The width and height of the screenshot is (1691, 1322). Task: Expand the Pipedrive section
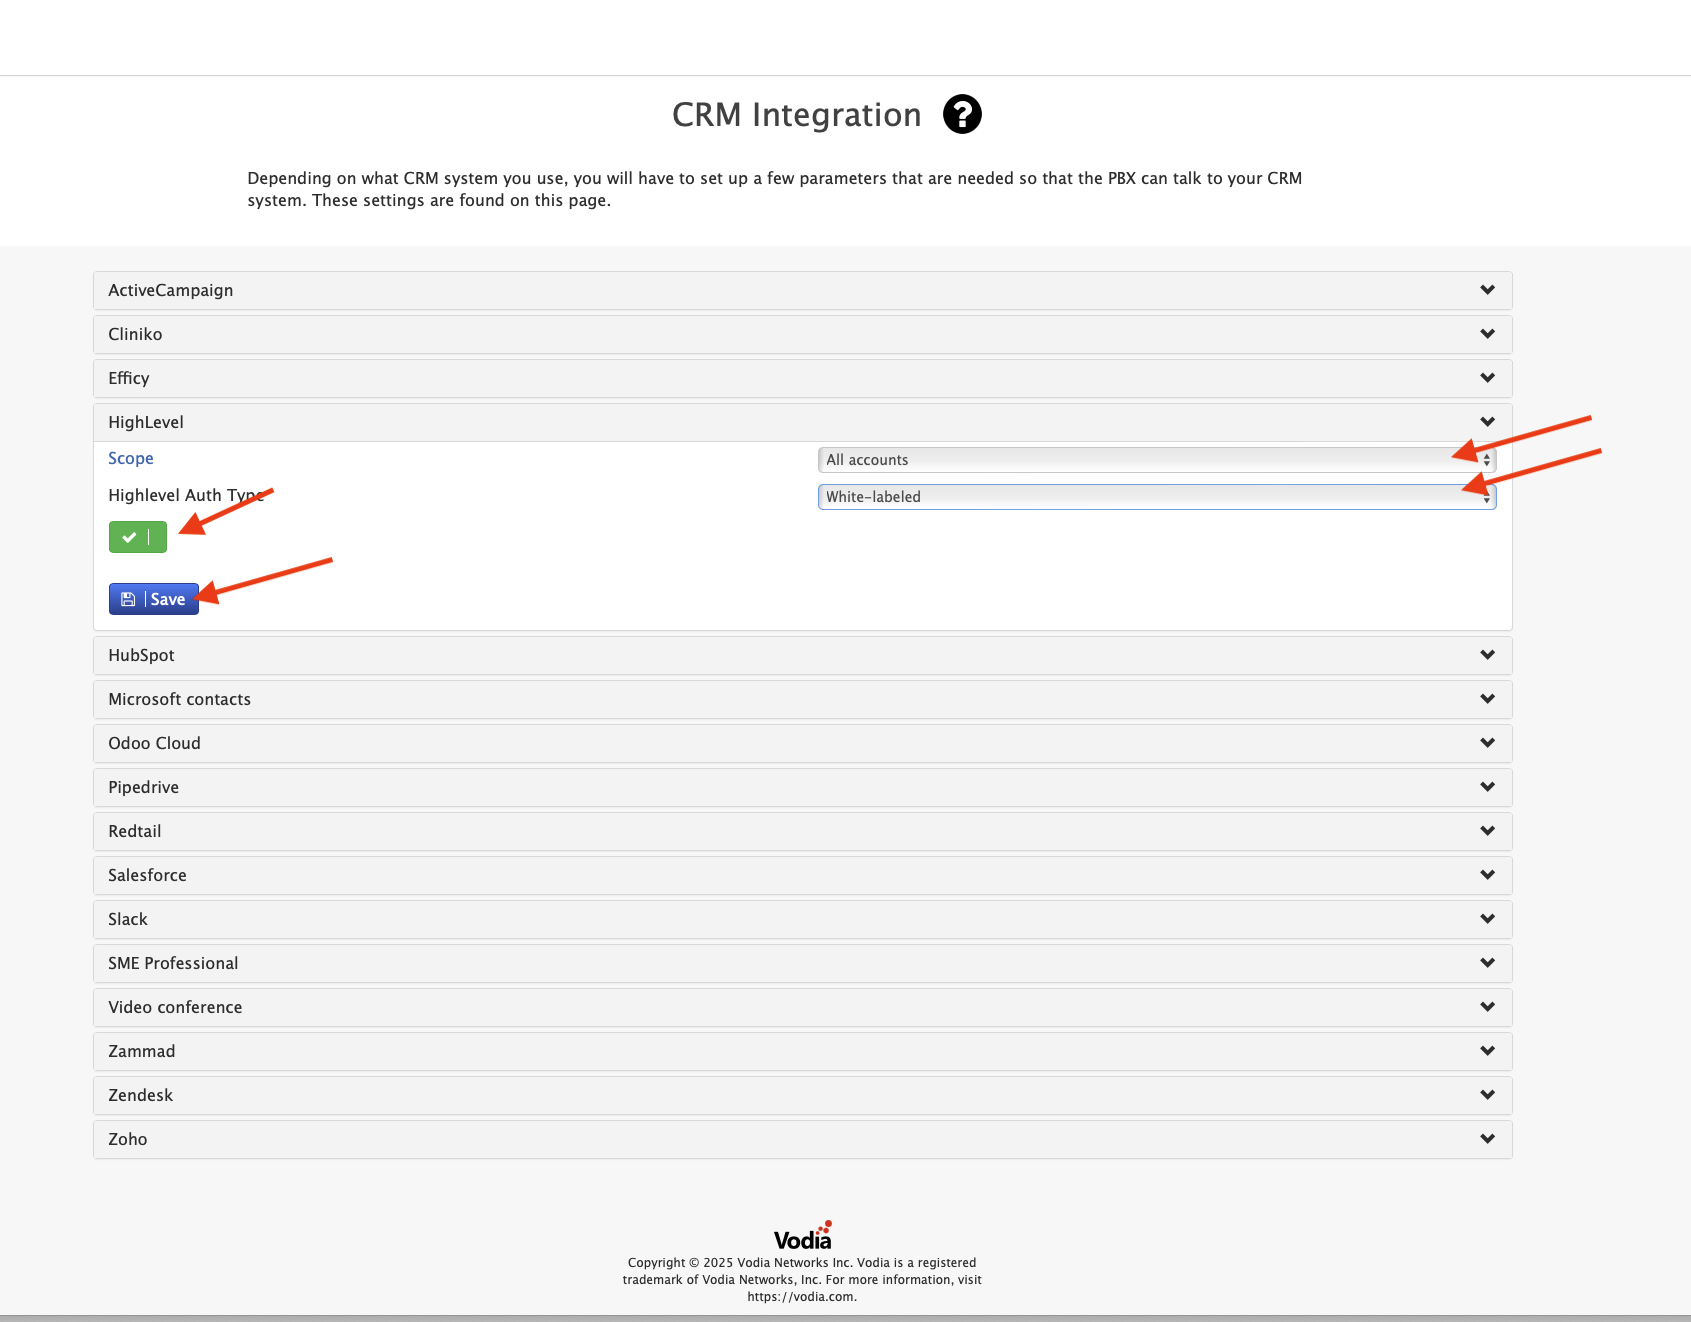[x=144, y=787]
